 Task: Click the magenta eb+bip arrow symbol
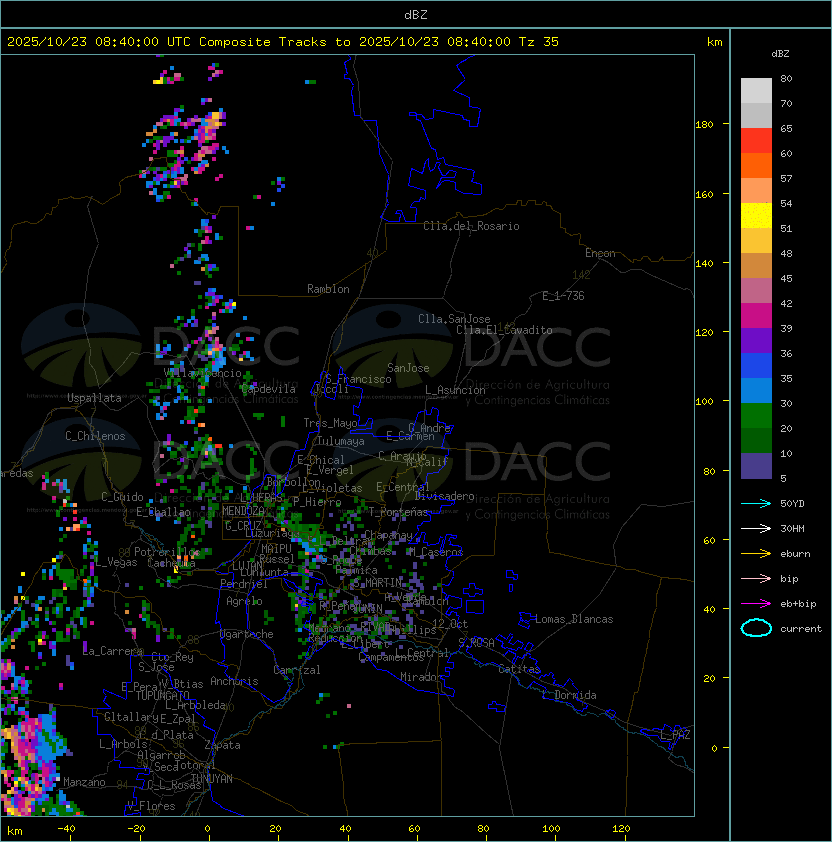tap(756, 604)
